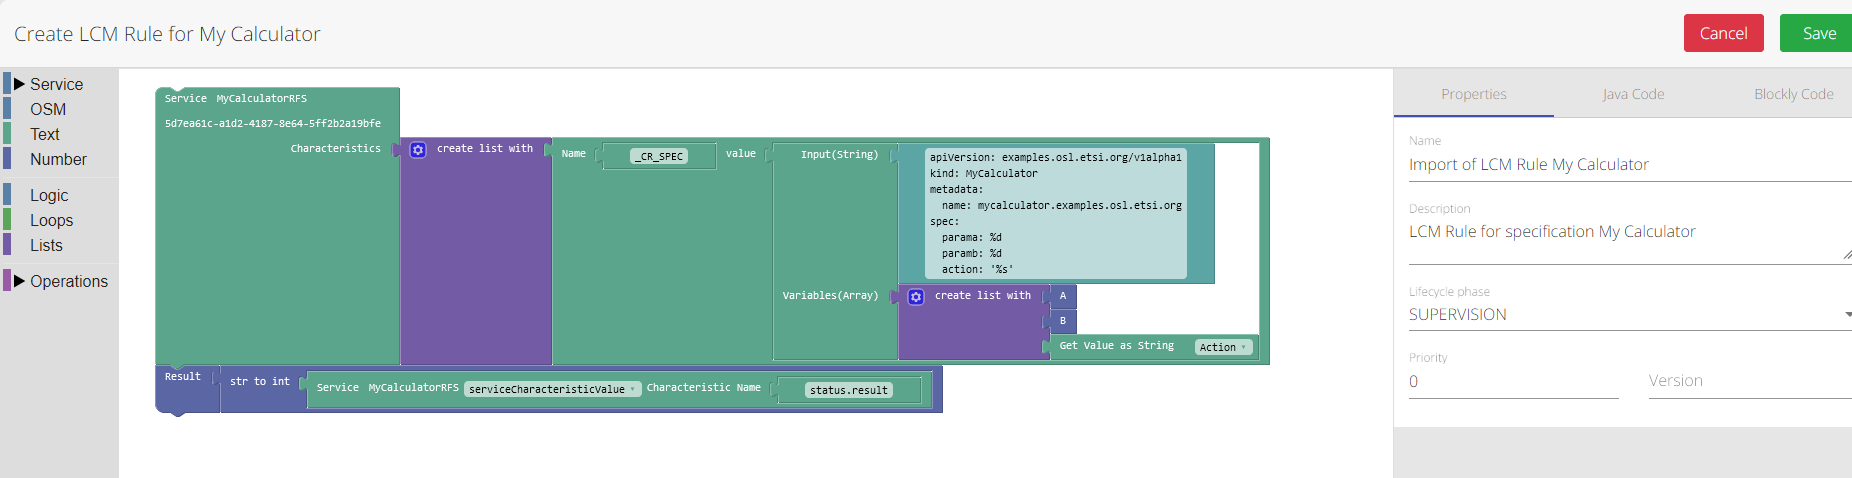Edit the _CR_SPEC name text field
This screenshot has height=478, width=1852.
pos(659,156)
